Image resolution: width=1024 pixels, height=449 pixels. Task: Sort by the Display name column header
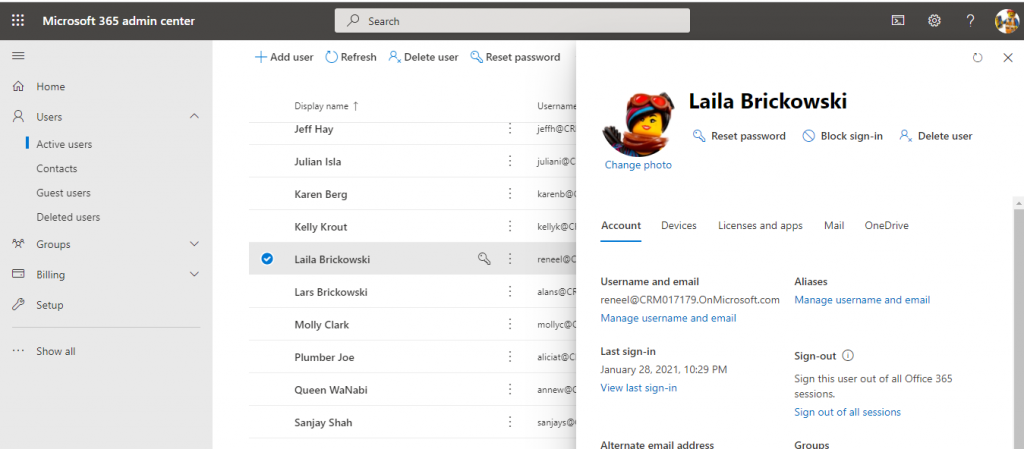point(326,106)
